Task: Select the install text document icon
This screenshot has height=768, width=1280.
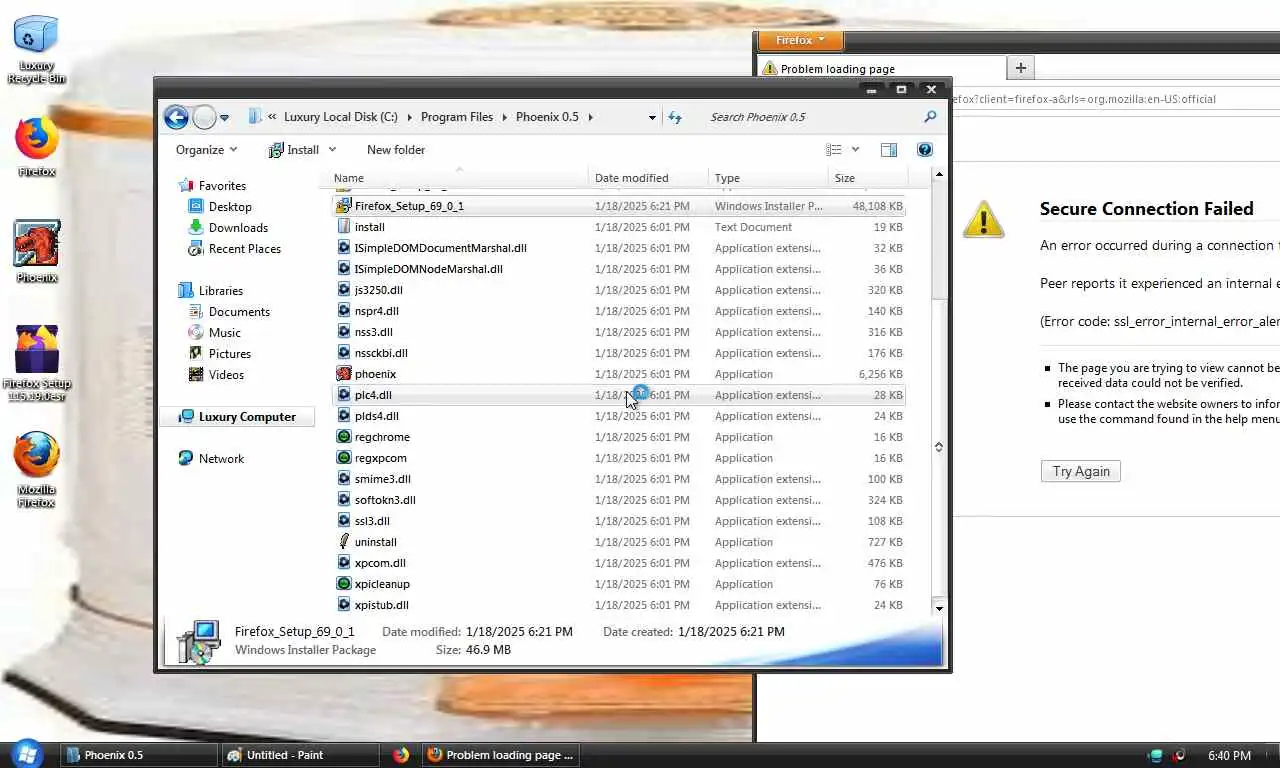Action: [x=344, y=227]
